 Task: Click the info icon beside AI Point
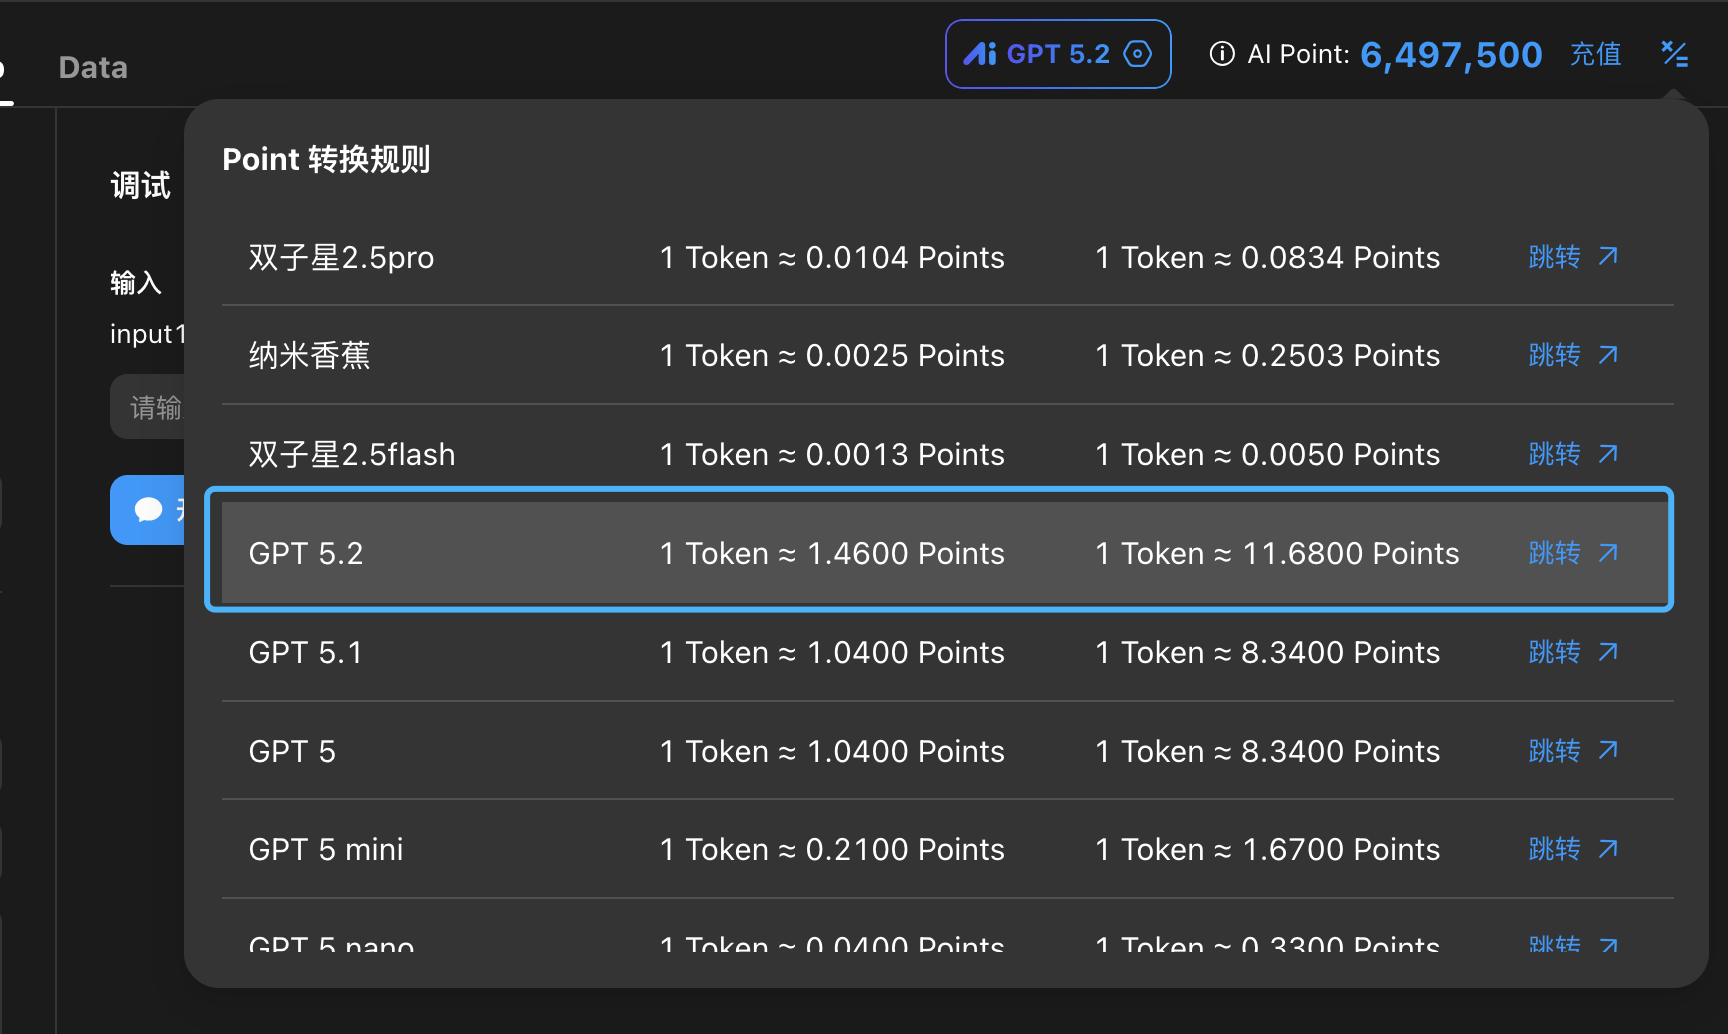tap(1222, 54)
